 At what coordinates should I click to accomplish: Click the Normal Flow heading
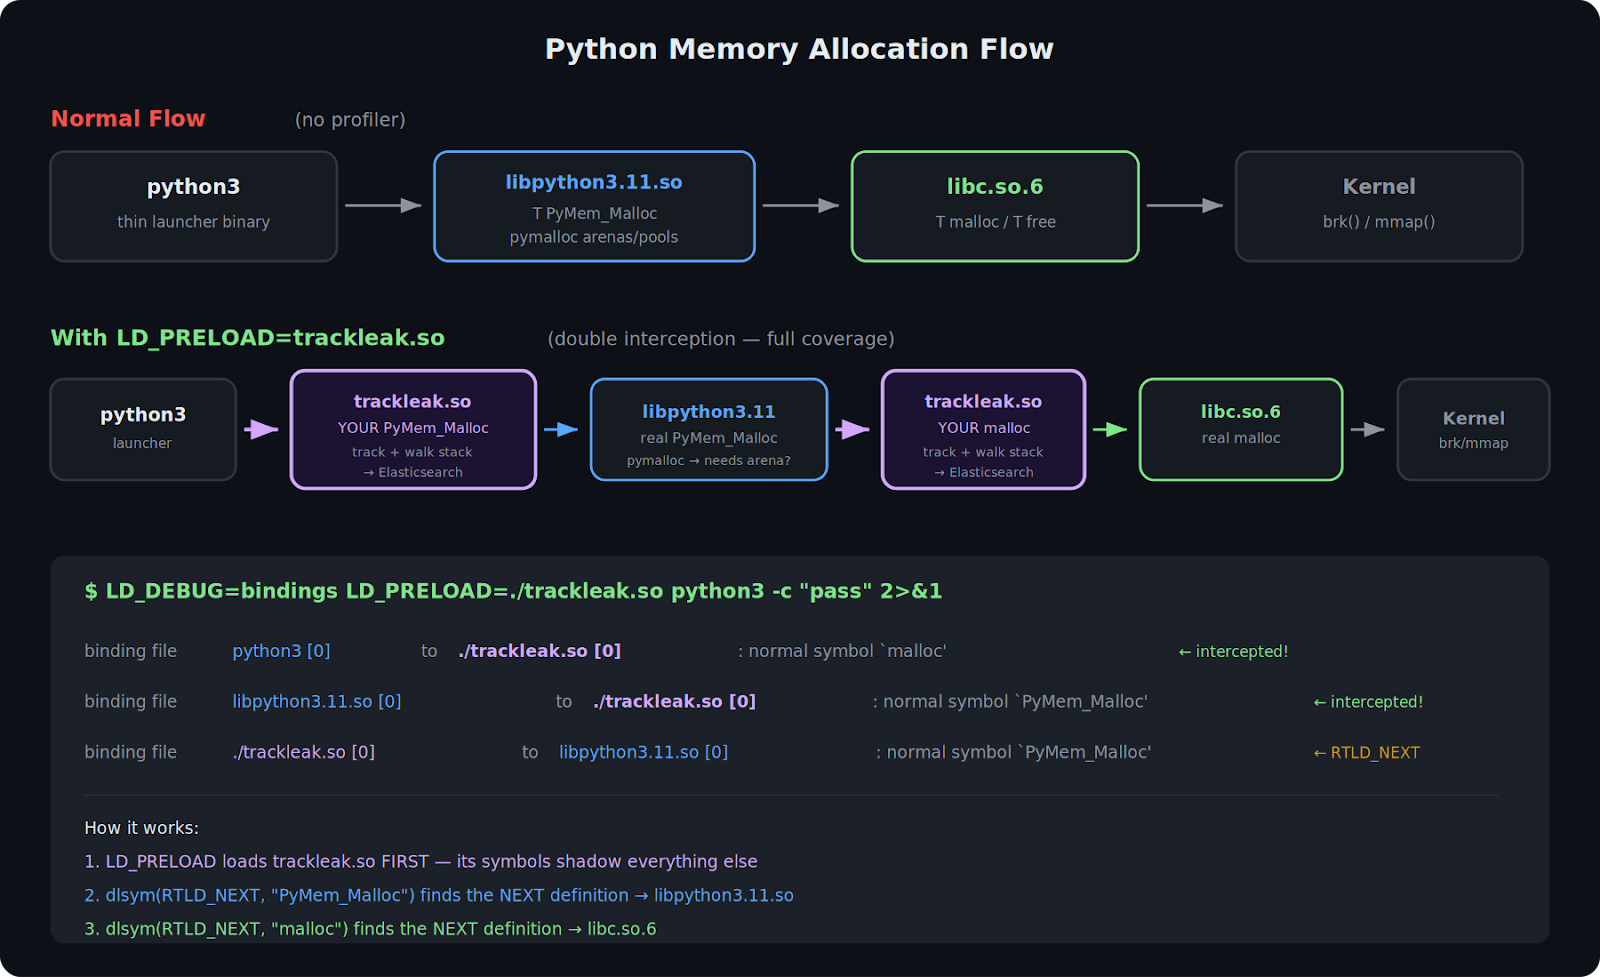click(x=128, y=119)
